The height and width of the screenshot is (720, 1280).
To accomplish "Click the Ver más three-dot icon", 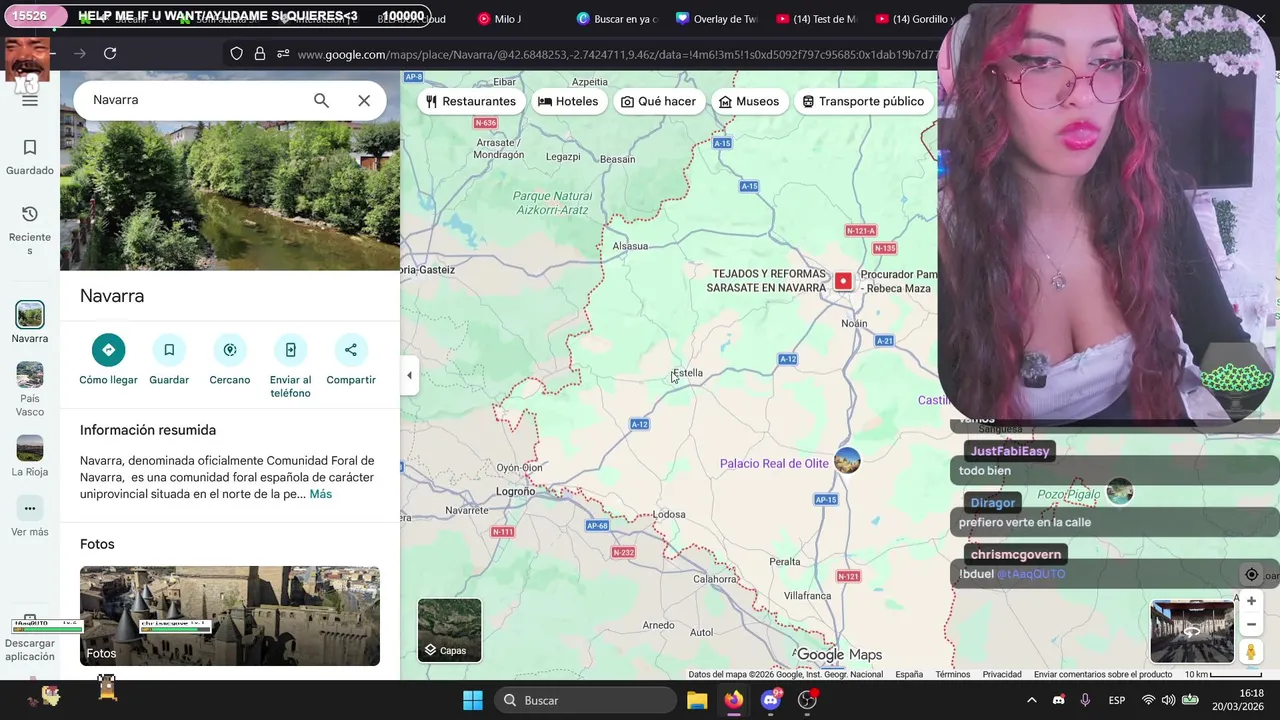I will tap(30, 508).
